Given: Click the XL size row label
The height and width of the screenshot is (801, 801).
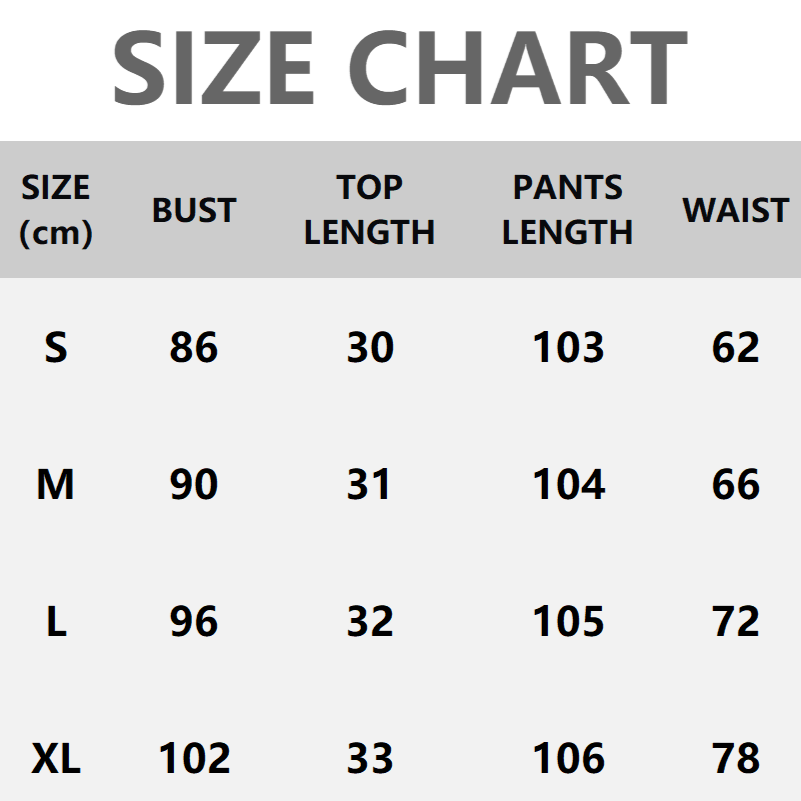Looking at the screenshot, I should pos(56,759).
